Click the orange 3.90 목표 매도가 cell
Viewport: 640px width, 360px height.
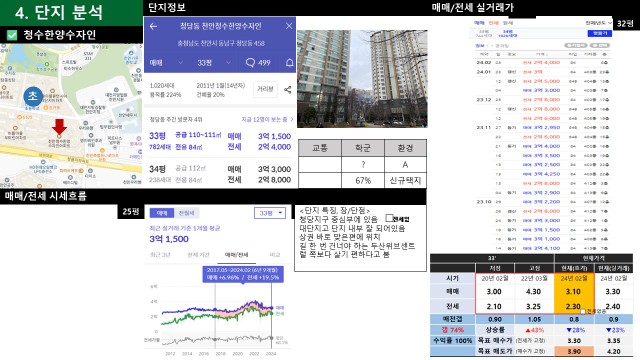tap(573, 351)
